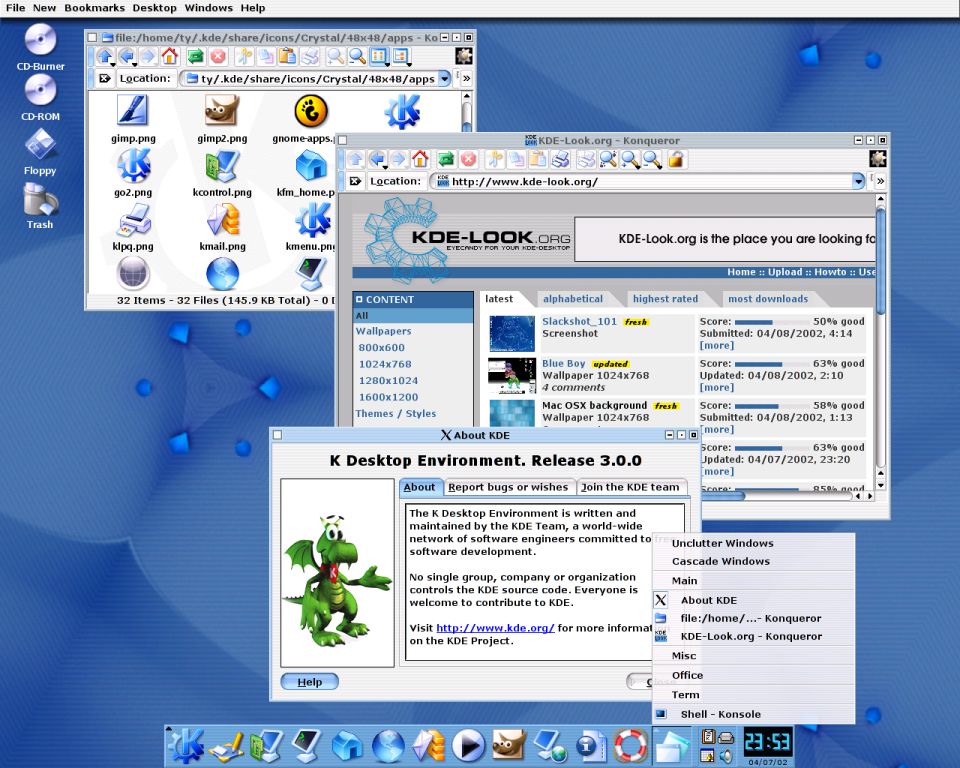Open Up-directory dropdown arrow in file manager
960x768 pixels.
[113, 63]
